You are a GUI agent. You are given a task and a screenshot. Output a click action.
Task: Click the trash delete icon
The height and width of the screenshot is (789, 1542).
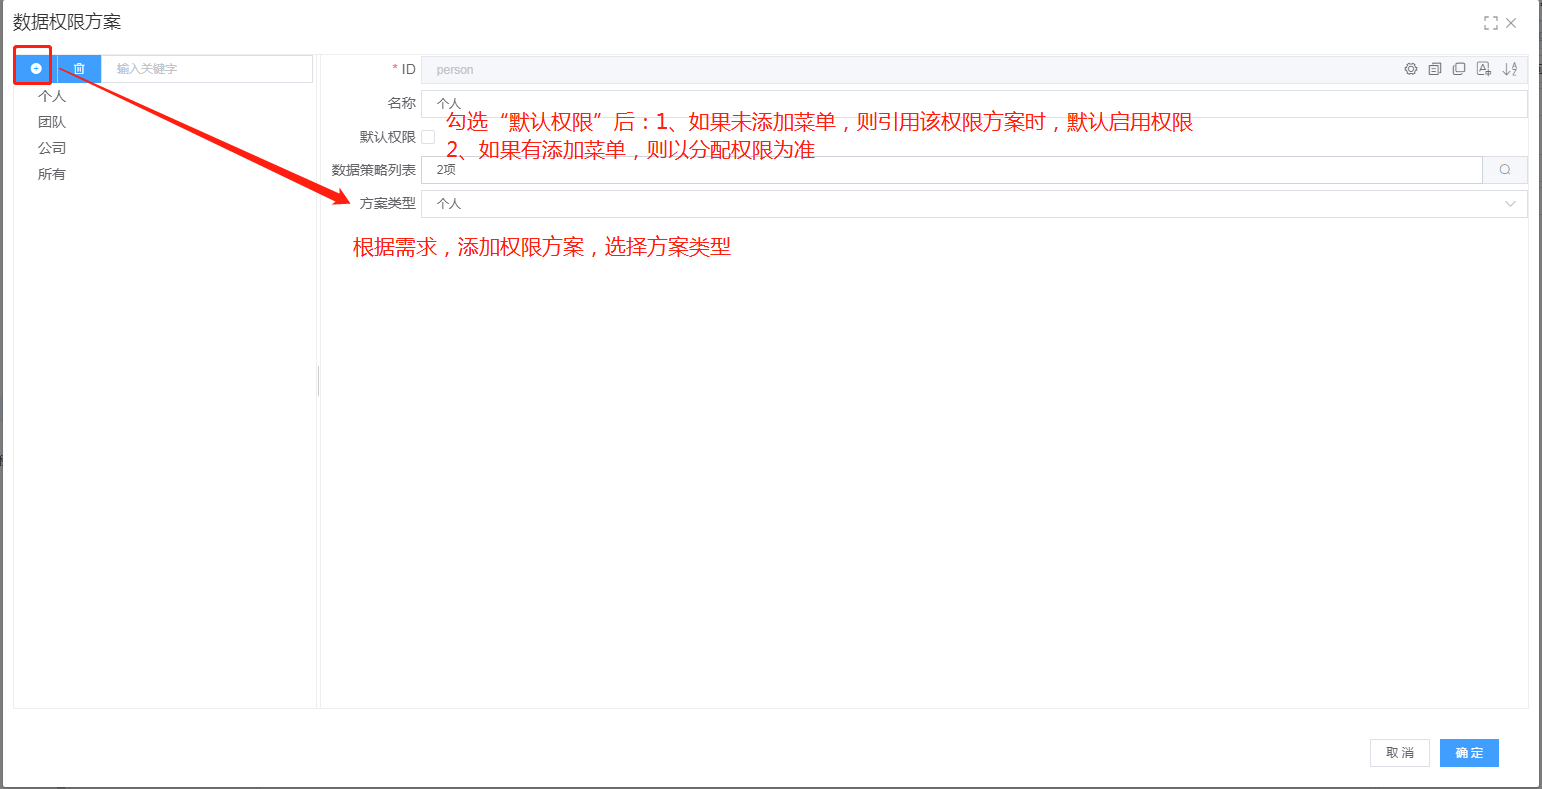click(x=79, y=69)
